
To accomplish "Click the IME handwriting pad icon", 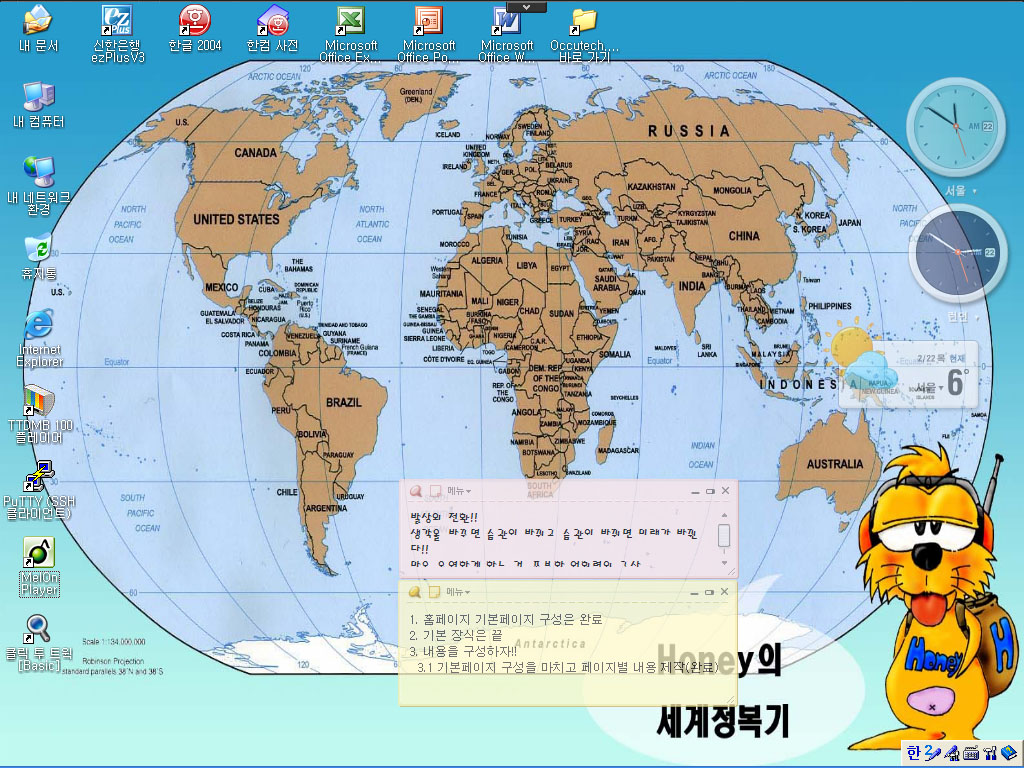I will point(952,754).
